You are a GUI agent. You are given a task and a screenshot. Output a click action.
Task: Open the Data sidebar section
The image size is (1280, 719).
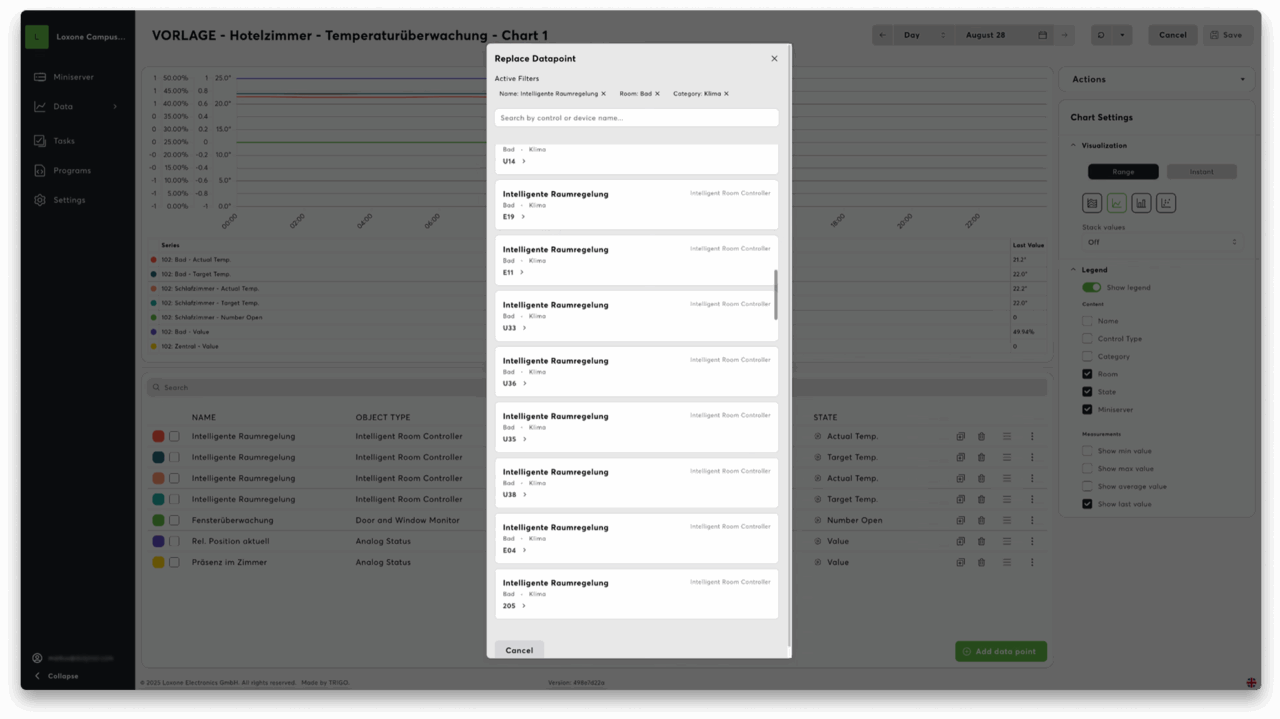coord(77,106)
